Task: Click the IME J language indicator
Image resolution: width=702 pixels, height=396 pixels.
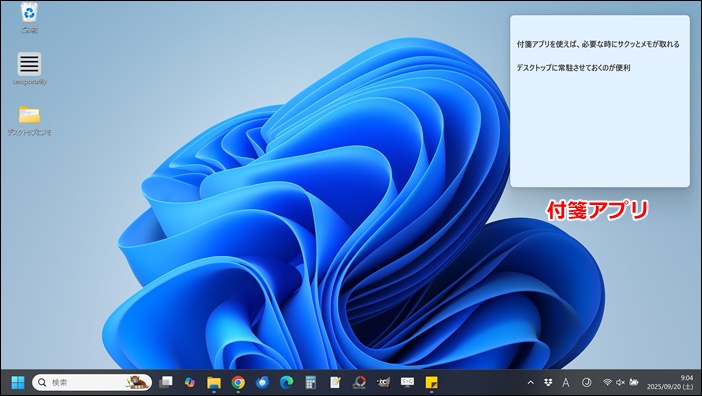Action: (586, 383)
